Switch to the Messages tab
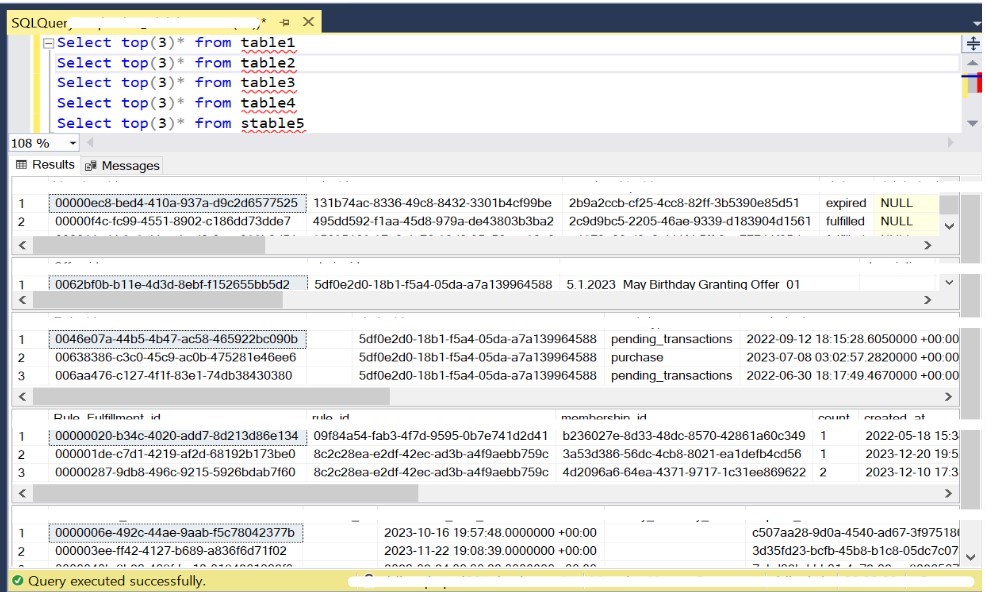The width and height of the screenshot is (986, 592). point(123,166)
